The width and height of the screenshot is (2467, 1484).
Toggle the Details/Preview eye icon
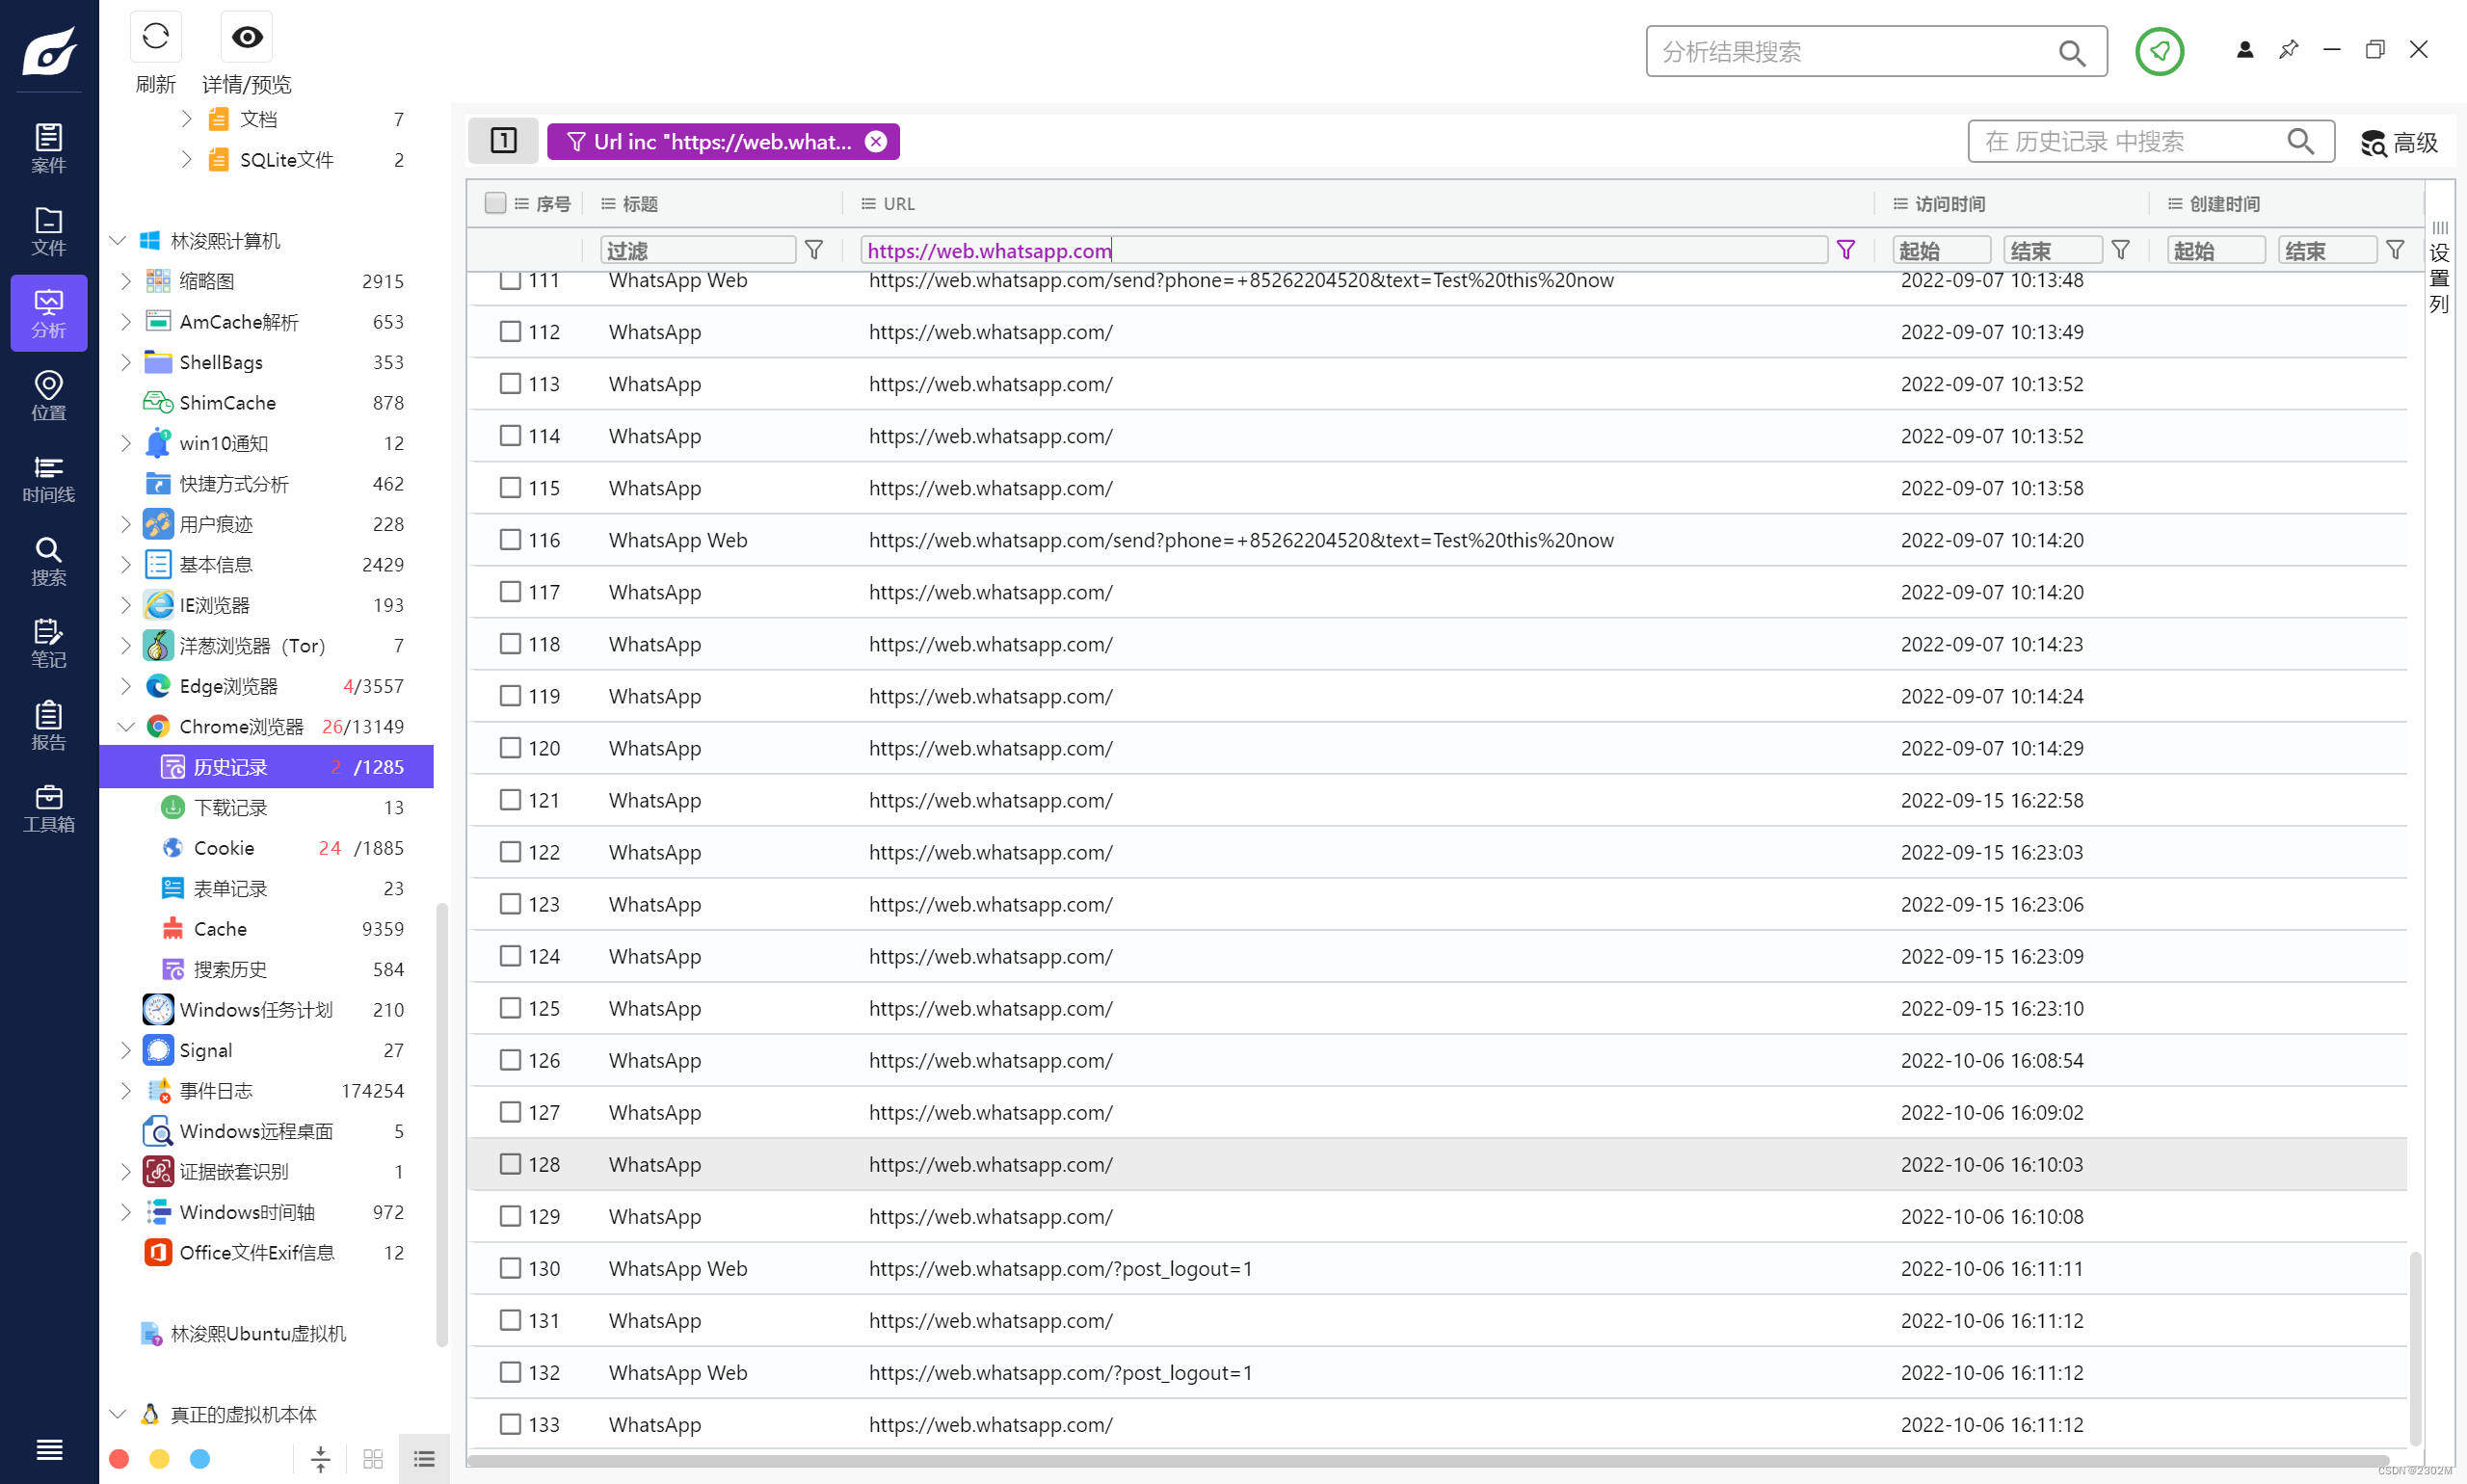click(246, 38)
